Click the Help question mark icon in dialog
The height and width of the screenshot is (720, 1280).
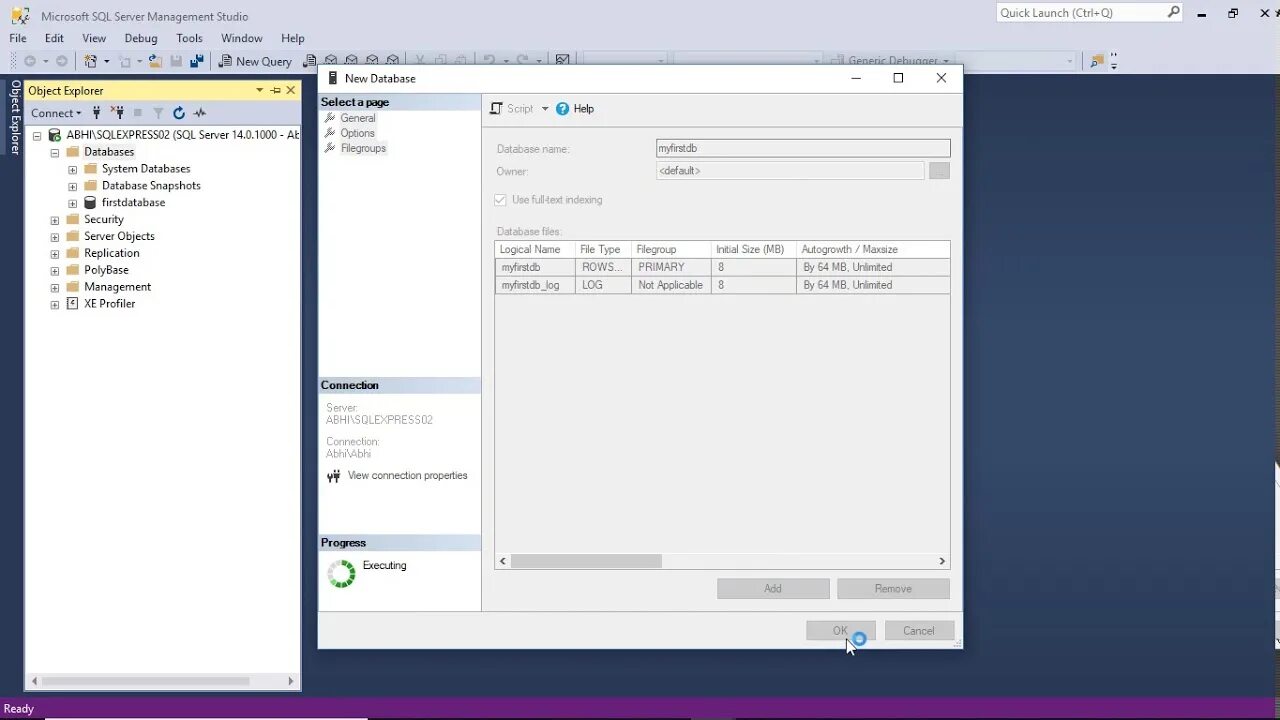click(x=562, y=109)
